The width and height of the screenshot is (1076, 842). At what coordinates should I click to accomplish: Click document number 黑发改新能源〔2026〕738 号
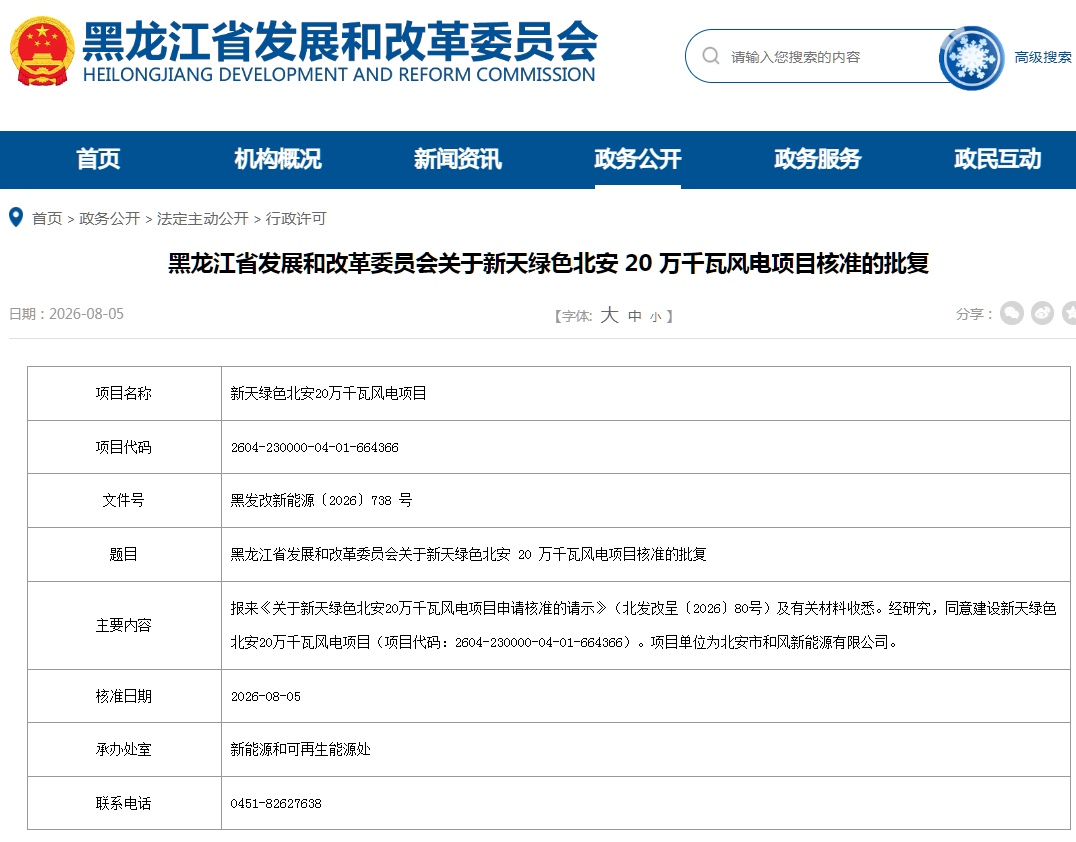point(321,500)
